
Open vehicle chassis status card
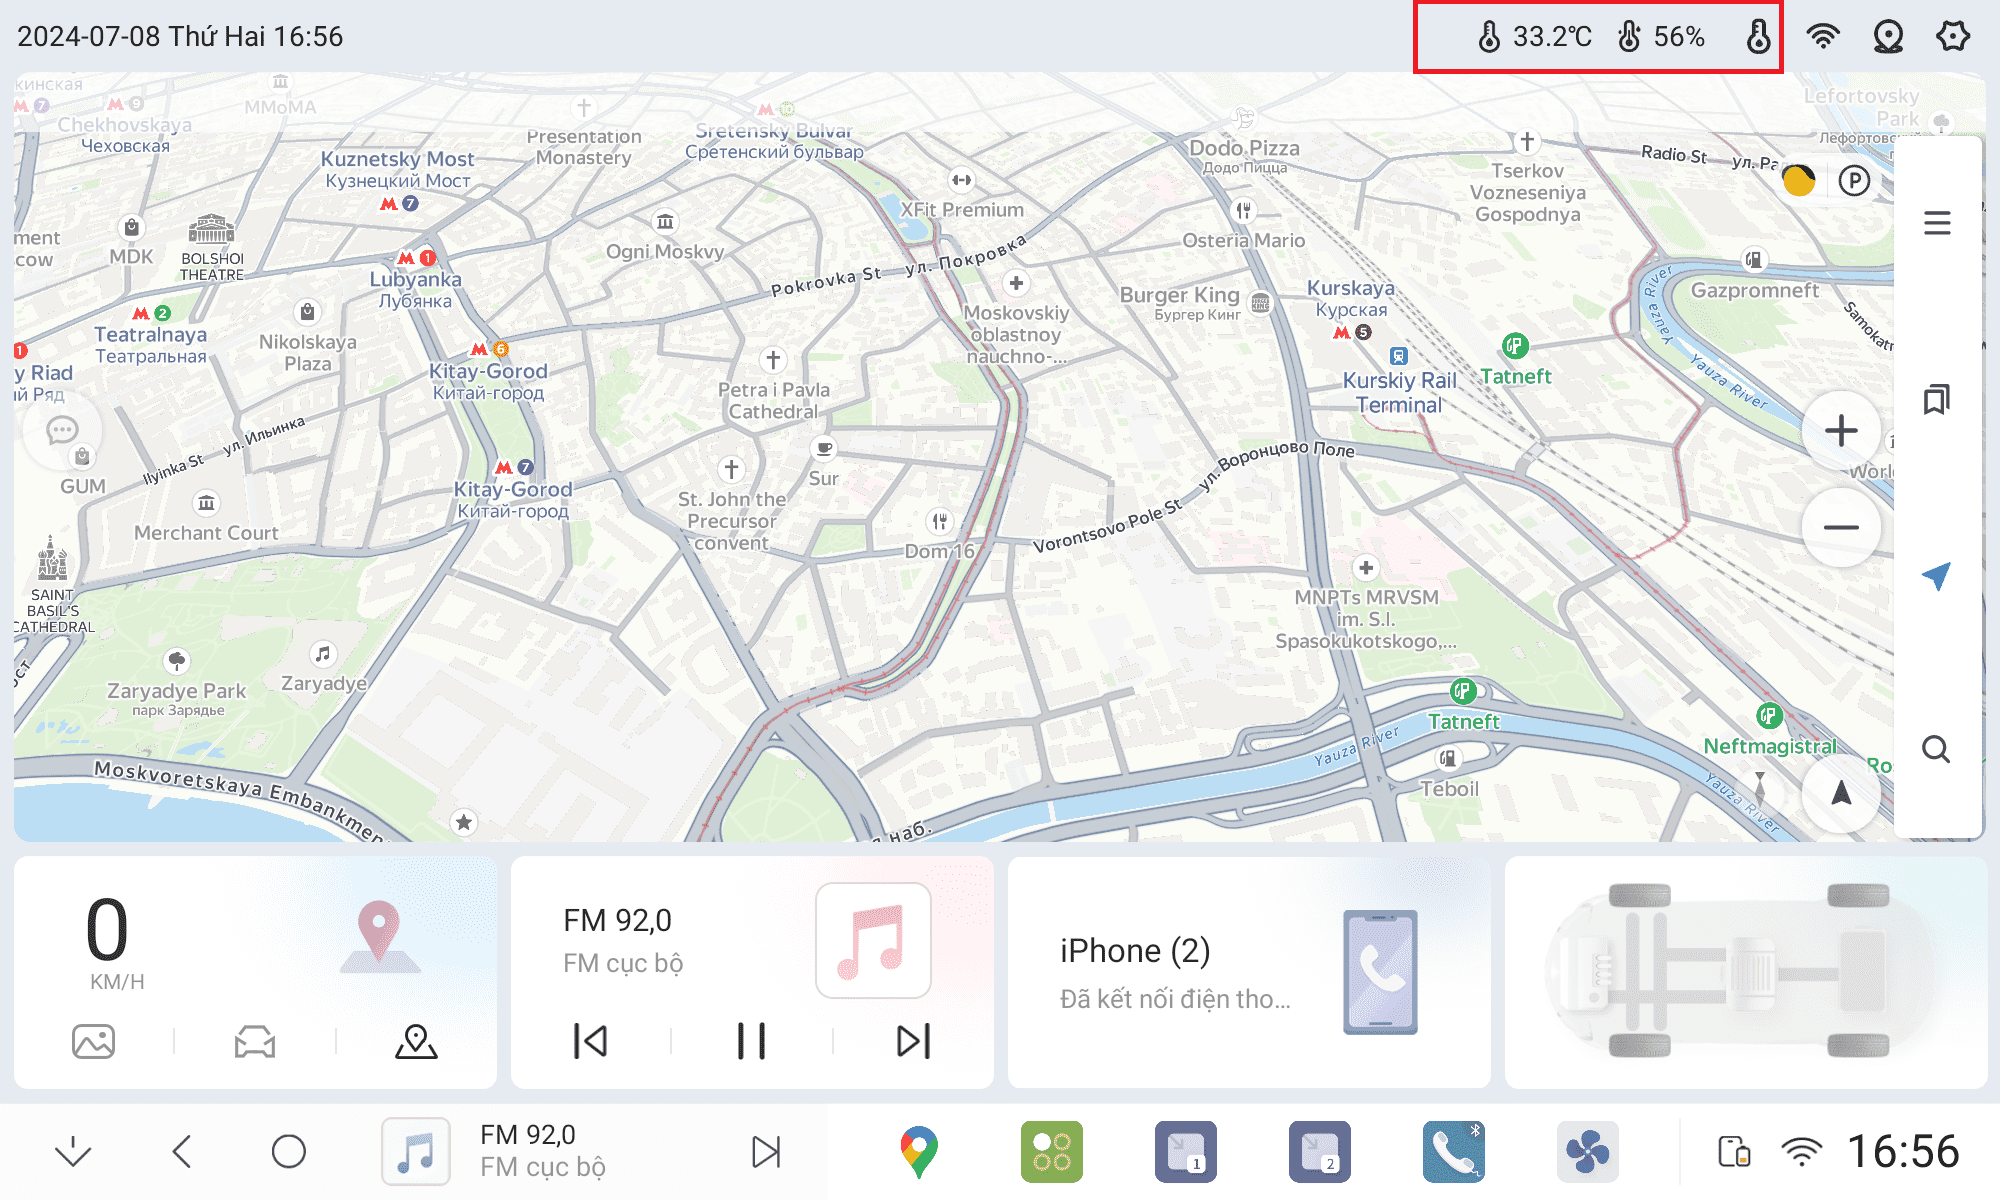[x=1746, y=972]
